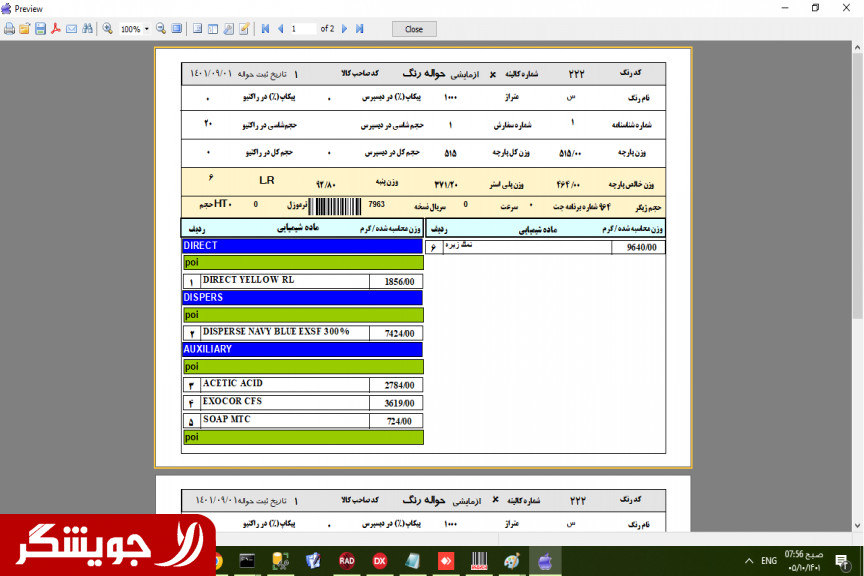The height and width of the screenshot is (576, 864).
Task: Click the page number input field
Action: 302,29
